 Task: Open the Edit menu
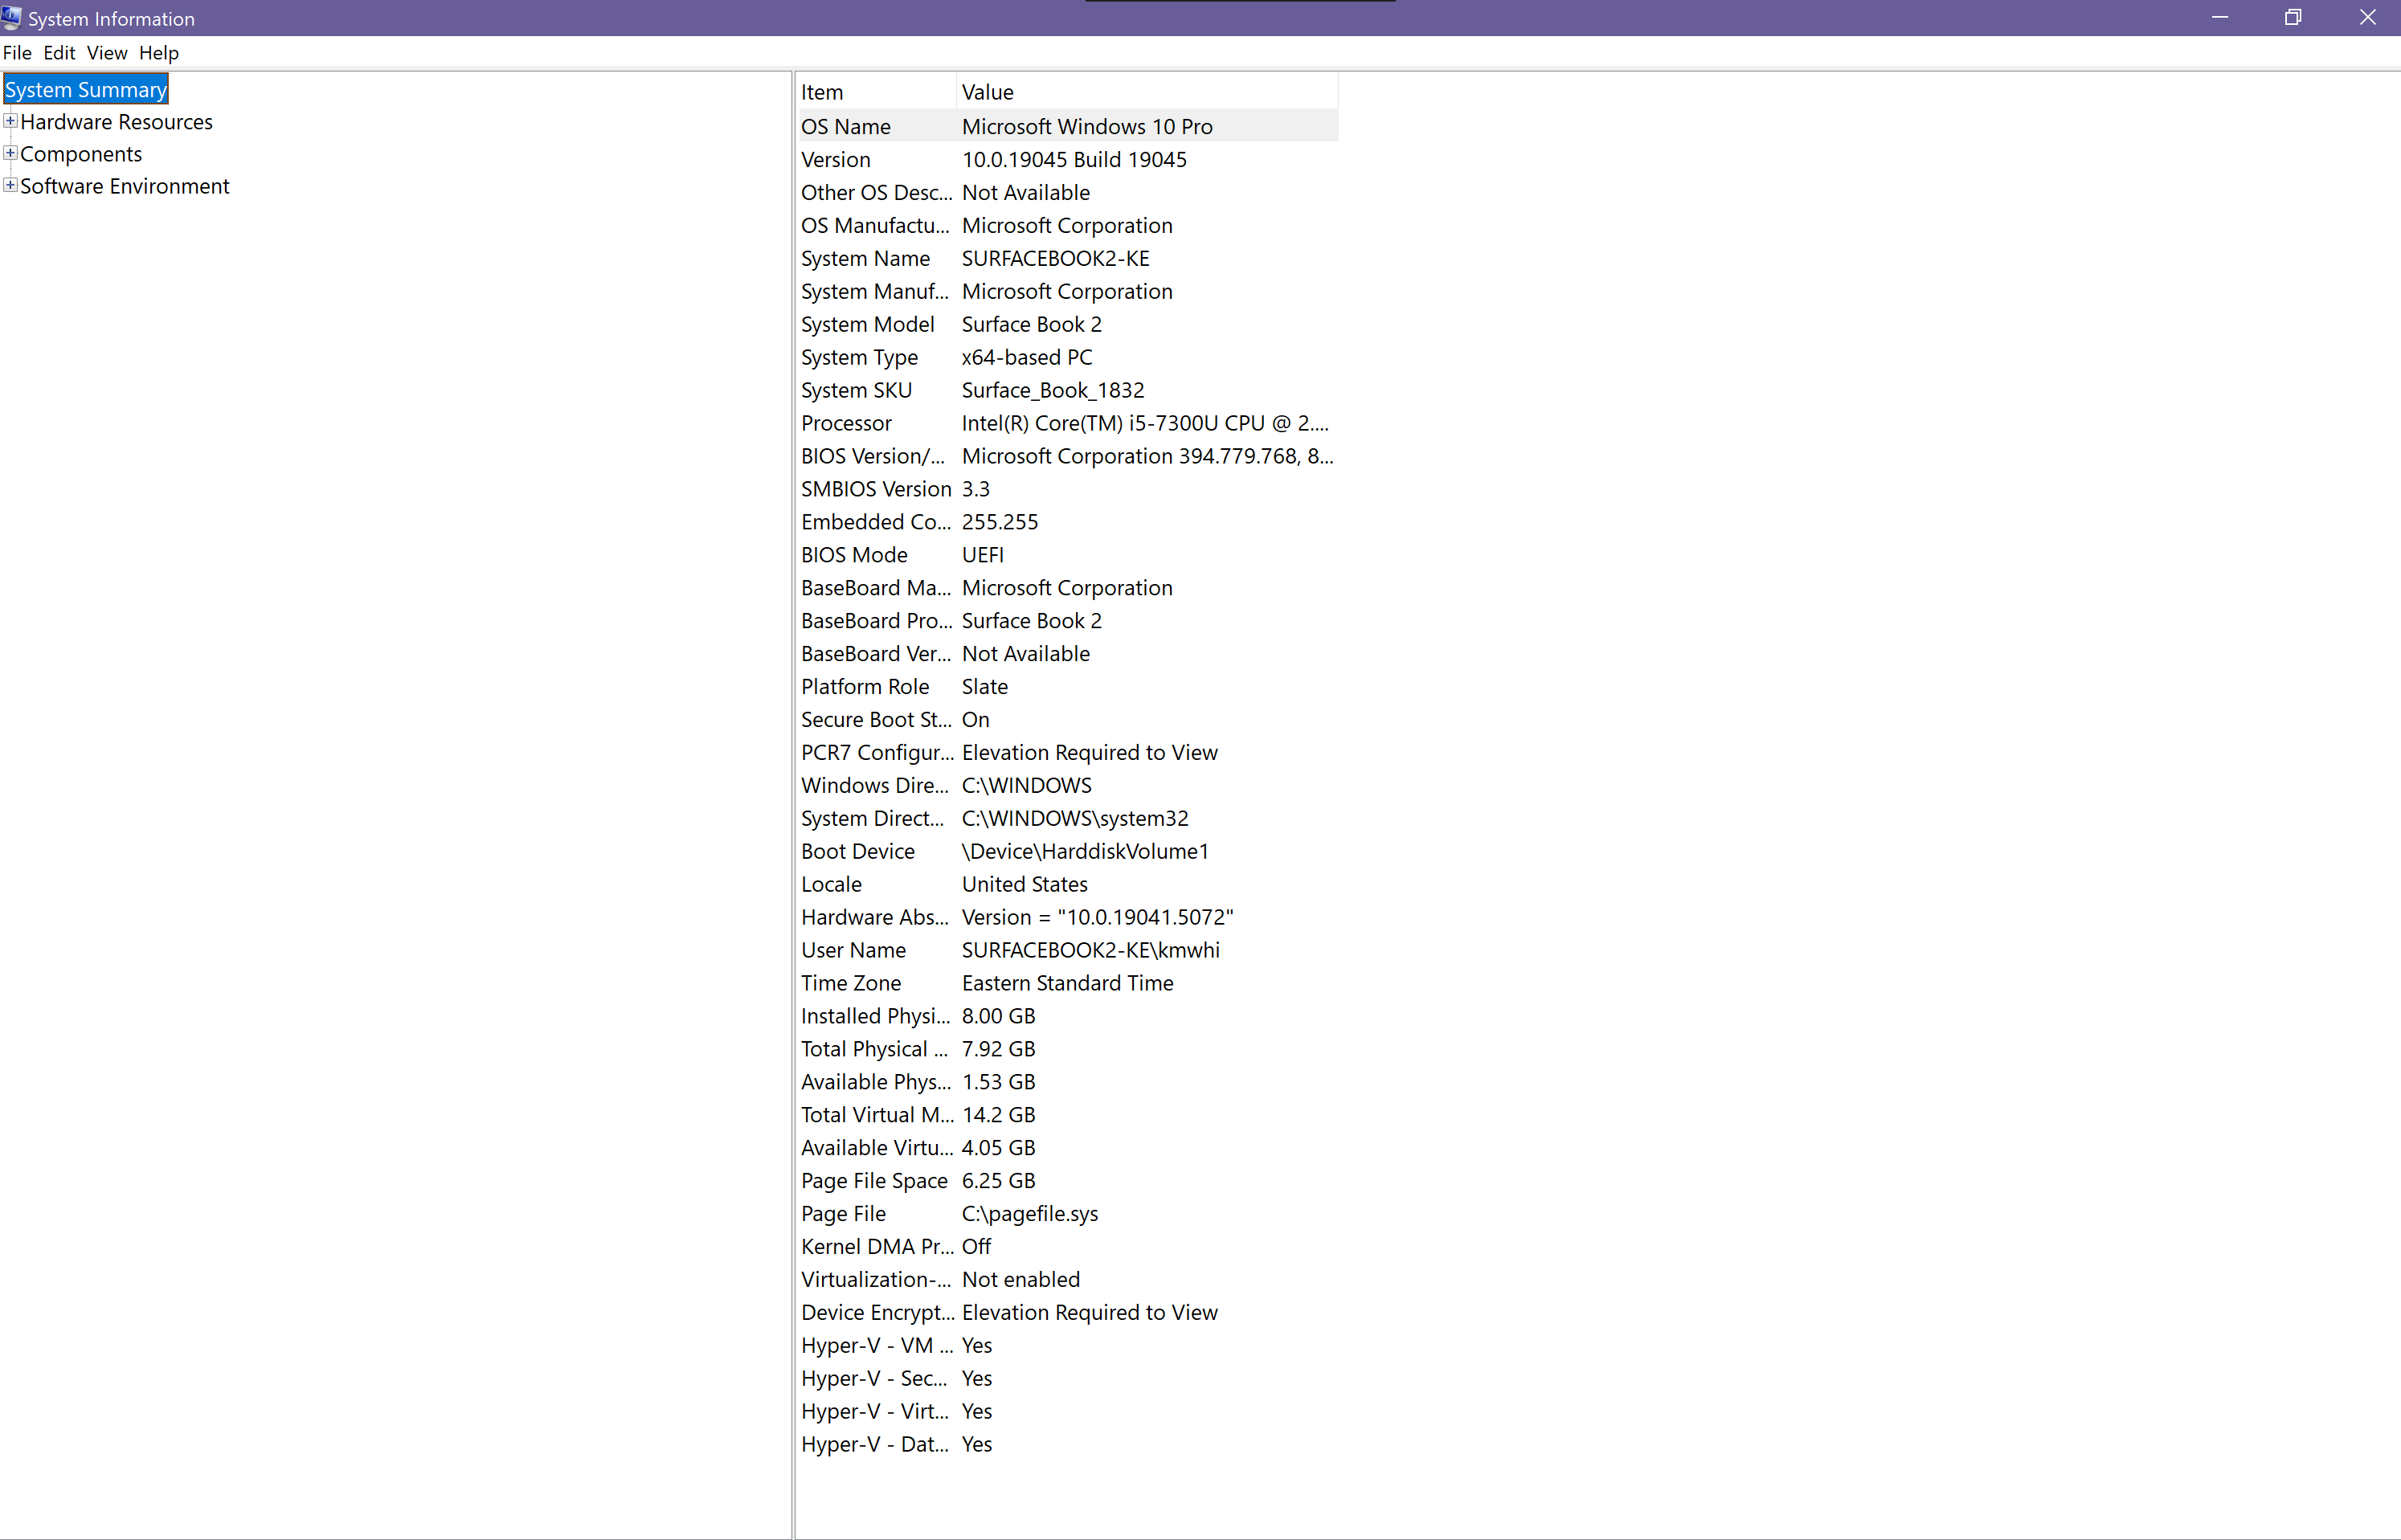[59, 53]
